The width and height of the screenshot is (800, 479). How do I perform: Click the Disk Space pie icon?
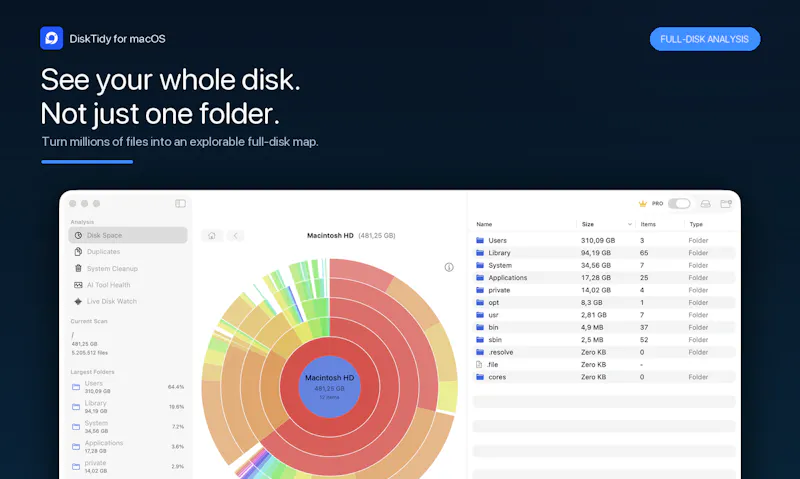click(78, 235)
